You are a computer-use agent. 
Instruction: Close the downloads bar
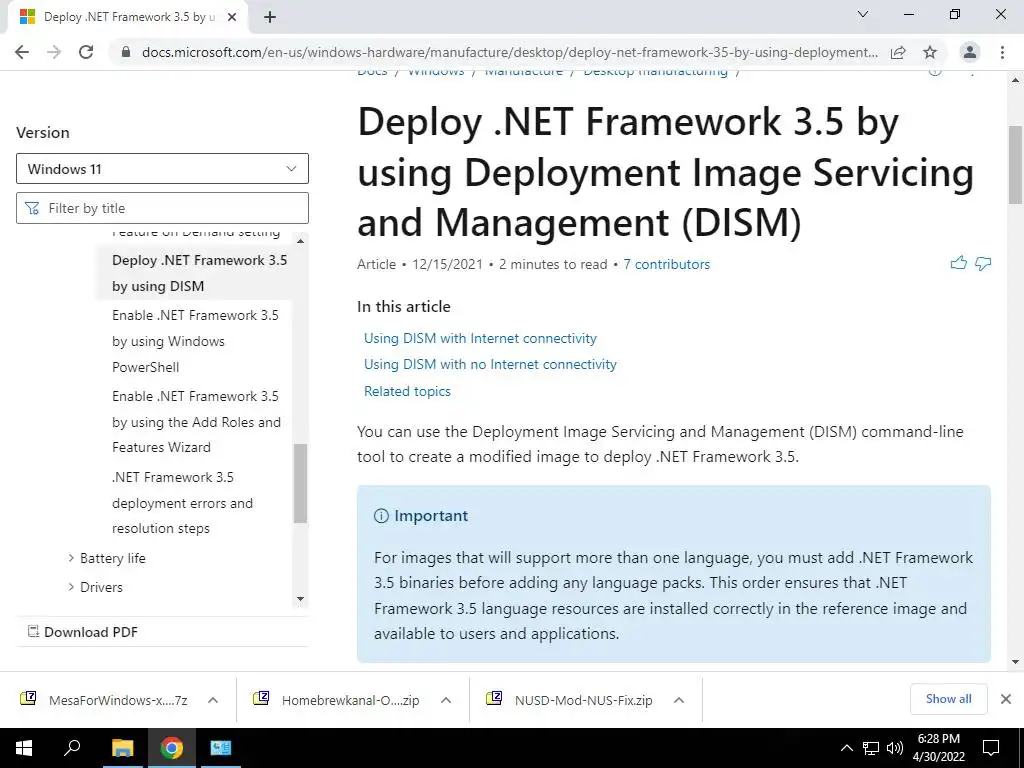[x=1006, y=699]
